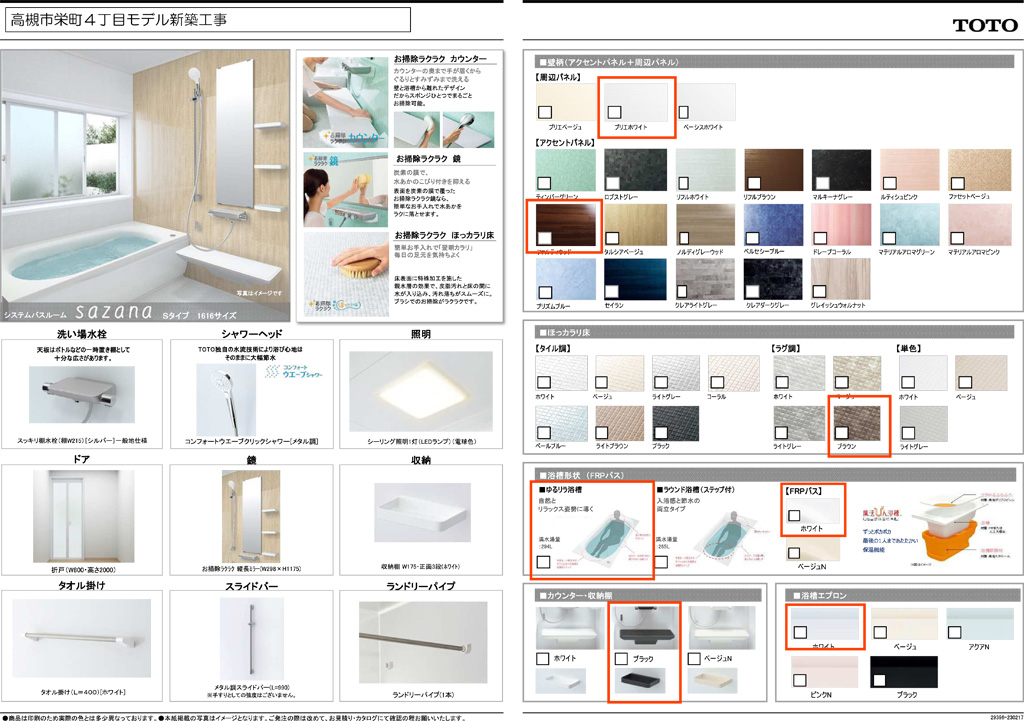Viewport: 1024px width, 721px height.
Task: Choose the プリズムブルー accent panel swatch
Action: pos(566,279)
